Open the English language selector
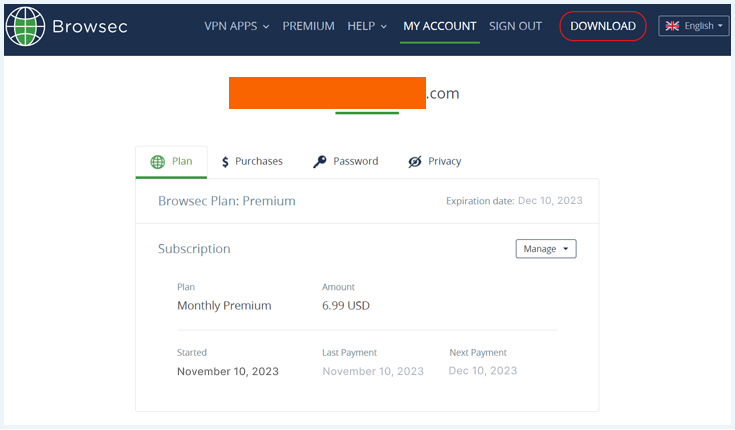Screen dimensions: 735x430 click(694, 26)
